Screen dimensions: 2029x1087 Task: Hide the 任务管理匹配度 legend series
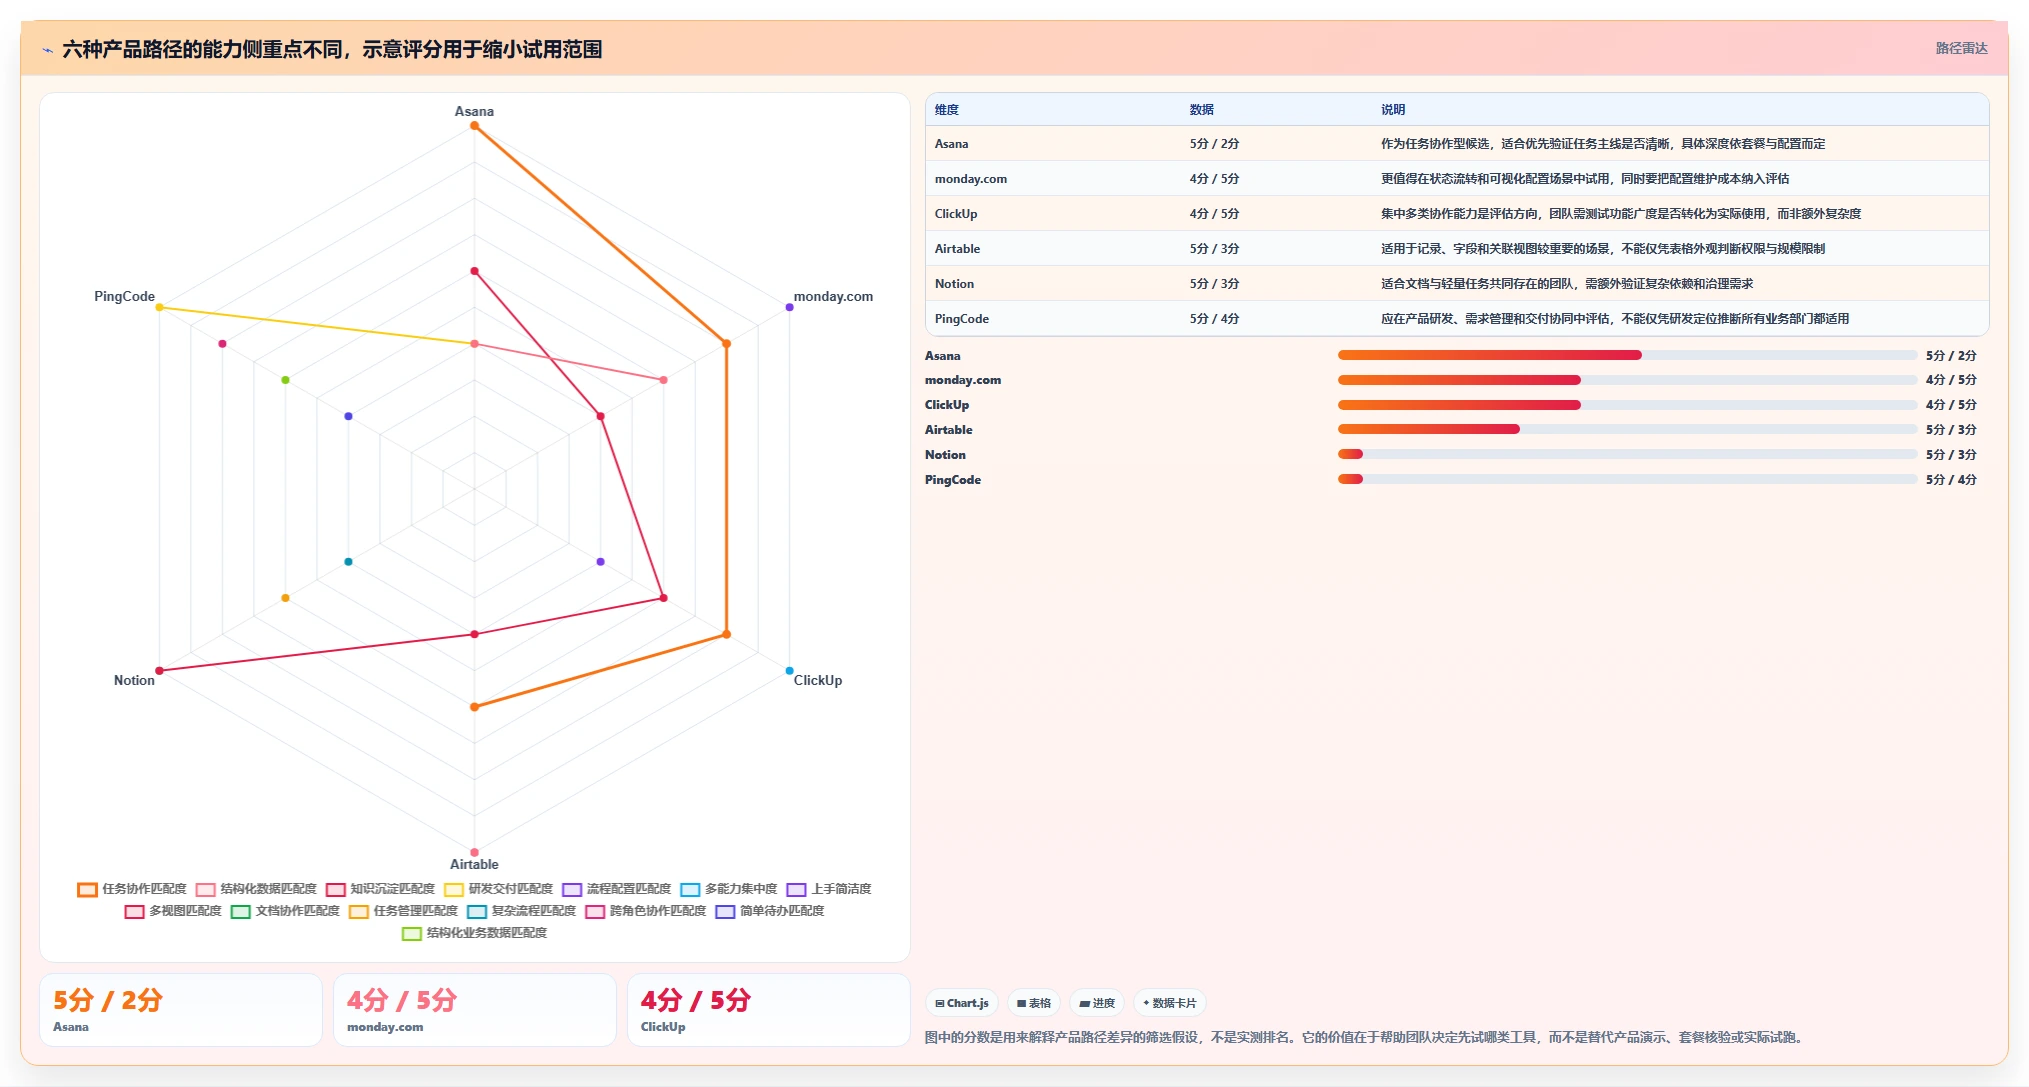coord(403,911)
